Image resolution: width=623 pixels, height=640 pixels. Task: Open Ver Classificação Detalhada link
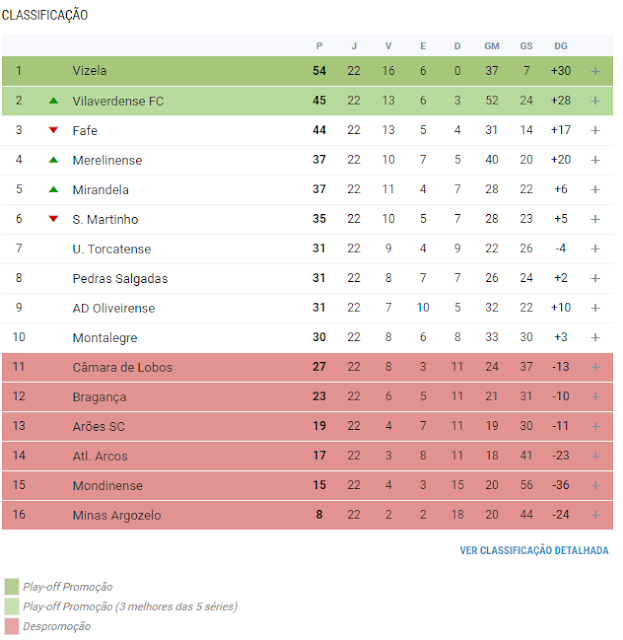coord(534,550)
